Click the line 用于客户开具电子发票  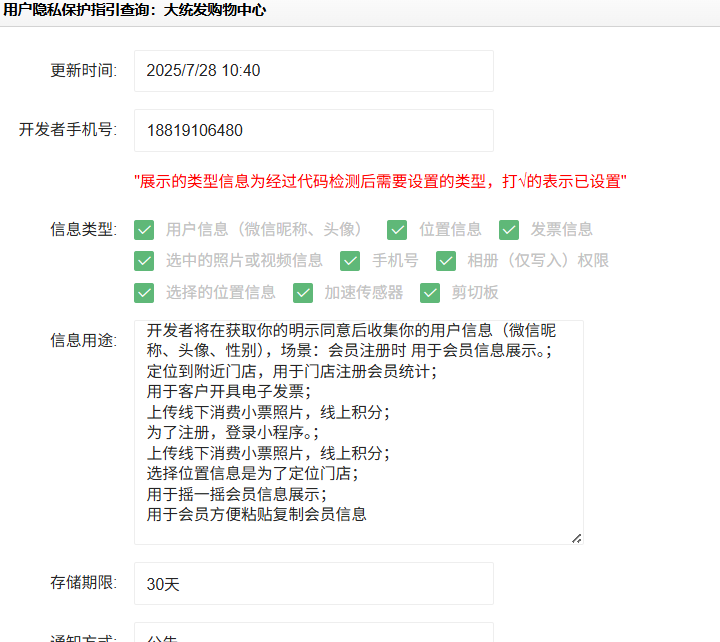click(x=229, y=391)
